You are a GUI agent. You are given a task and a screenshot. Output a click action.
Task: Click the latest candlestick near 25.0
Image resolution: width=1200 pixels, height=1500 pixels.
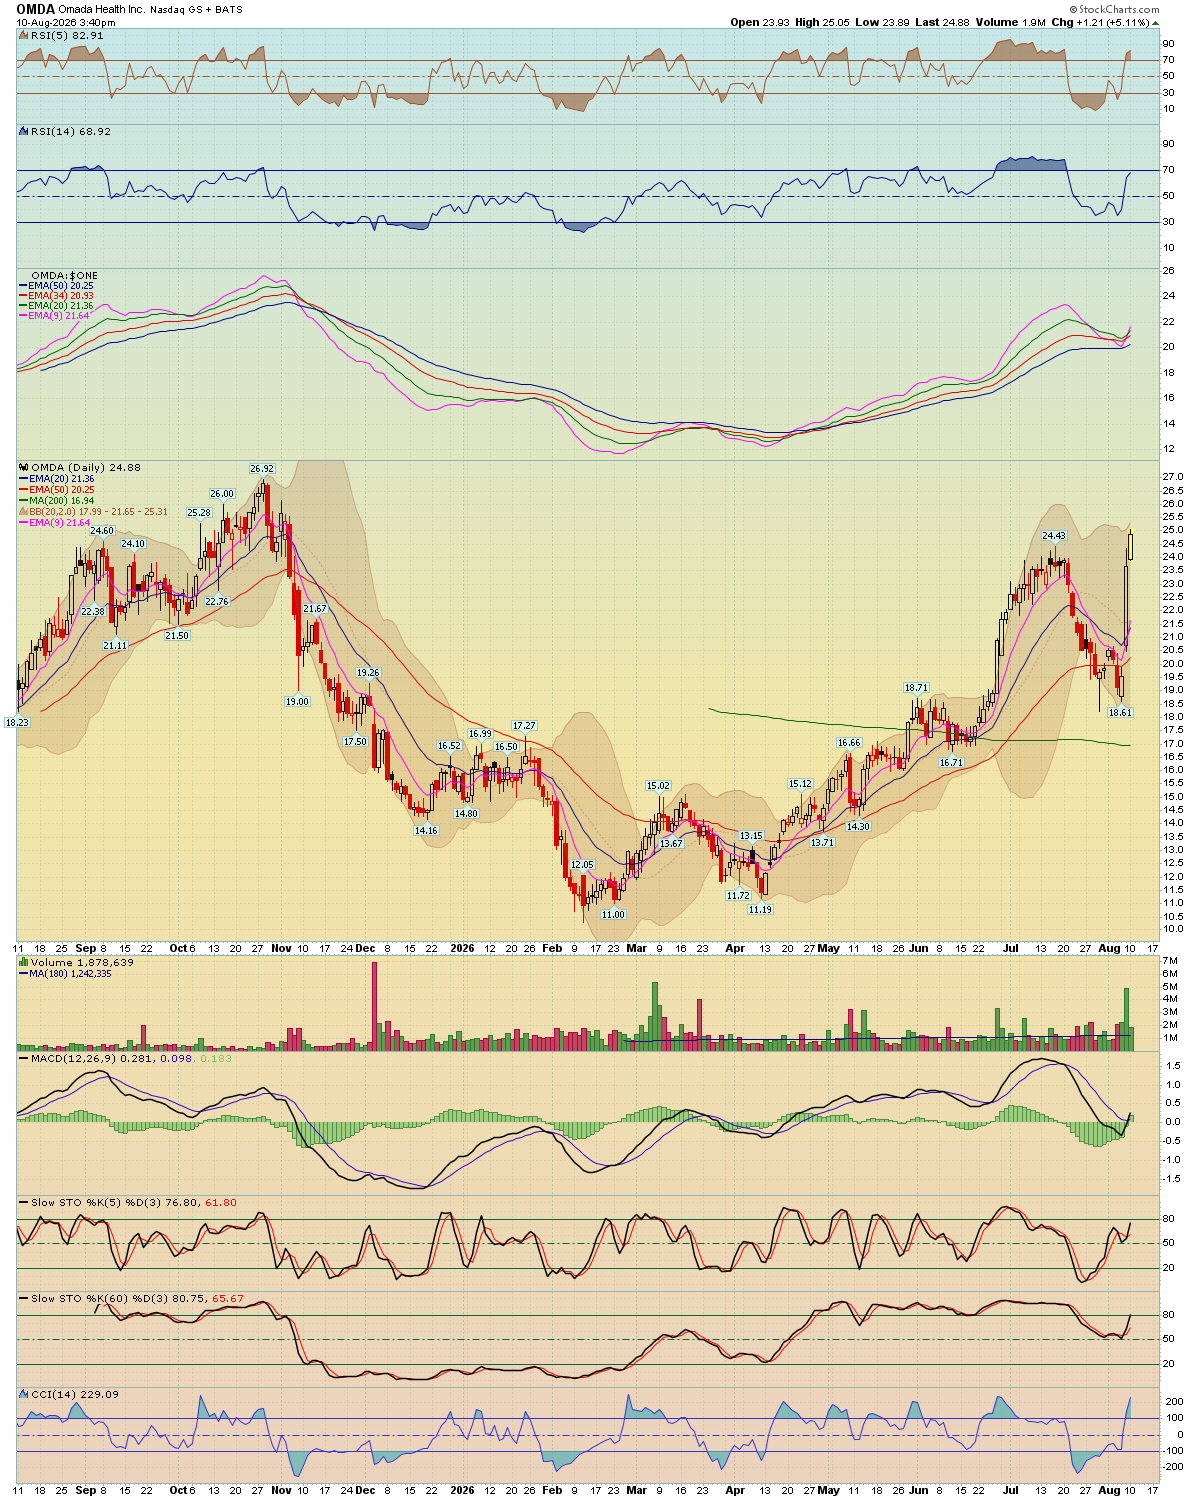pos(1131,543)
